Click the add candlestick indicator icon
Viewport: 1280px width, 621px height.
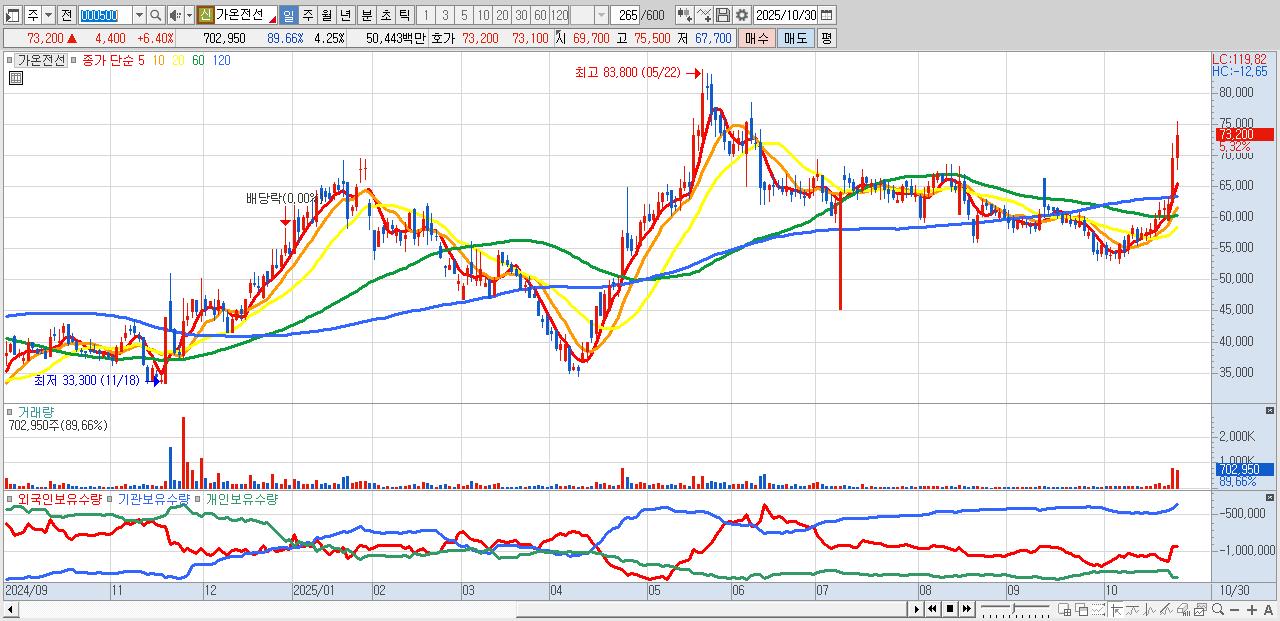[x=684, y=15]
